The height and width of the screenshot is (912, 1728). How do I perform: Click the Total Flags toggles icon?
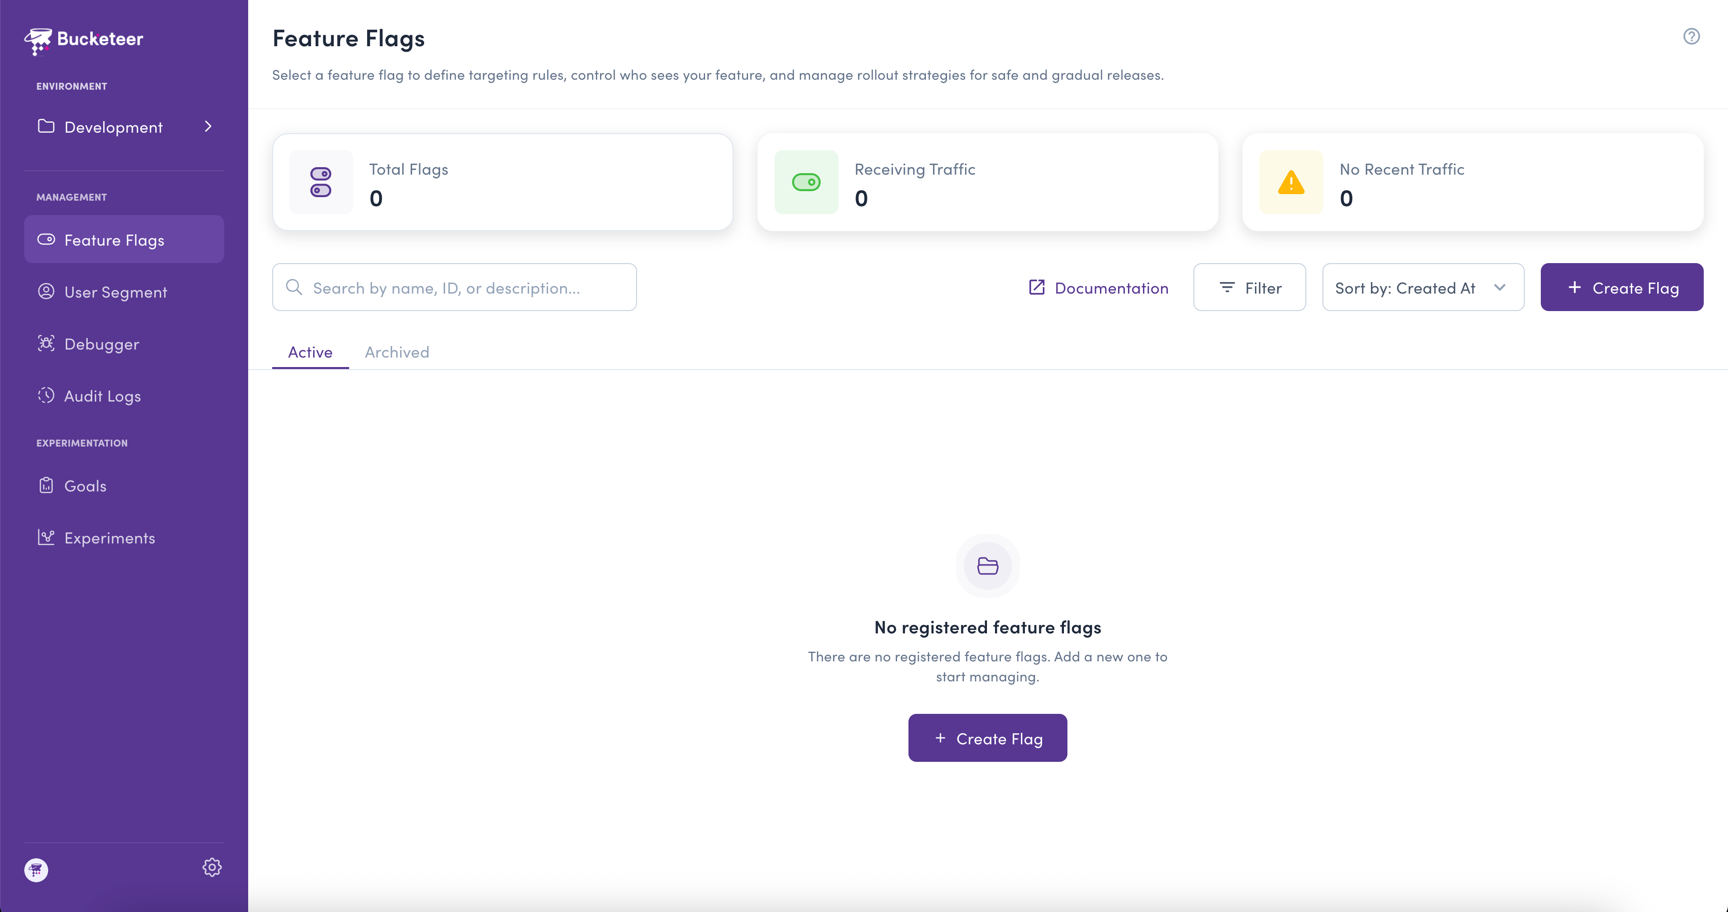321,182
